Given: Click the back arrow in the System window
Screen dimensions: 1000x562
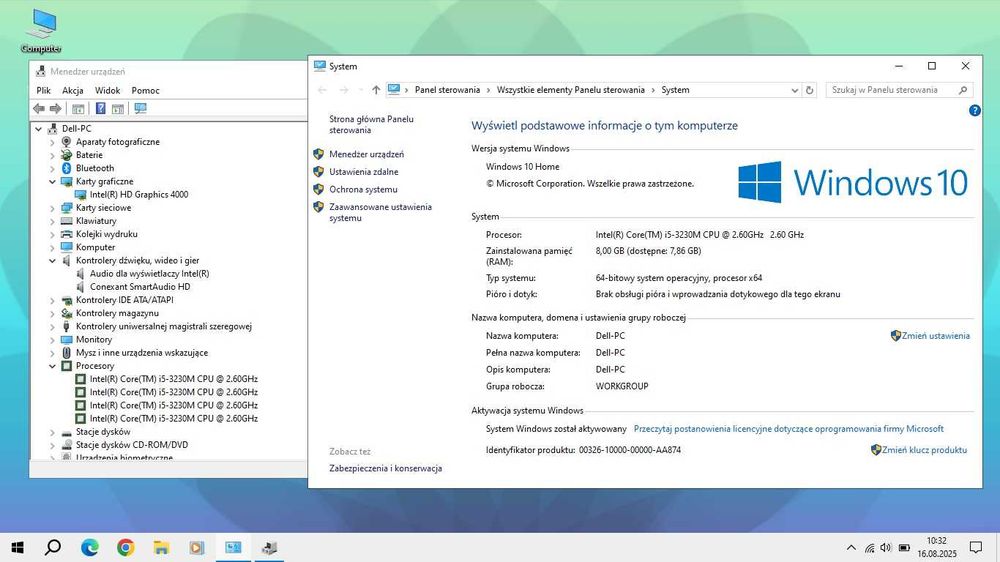Looking at the screenshot, I should [322, 90].
